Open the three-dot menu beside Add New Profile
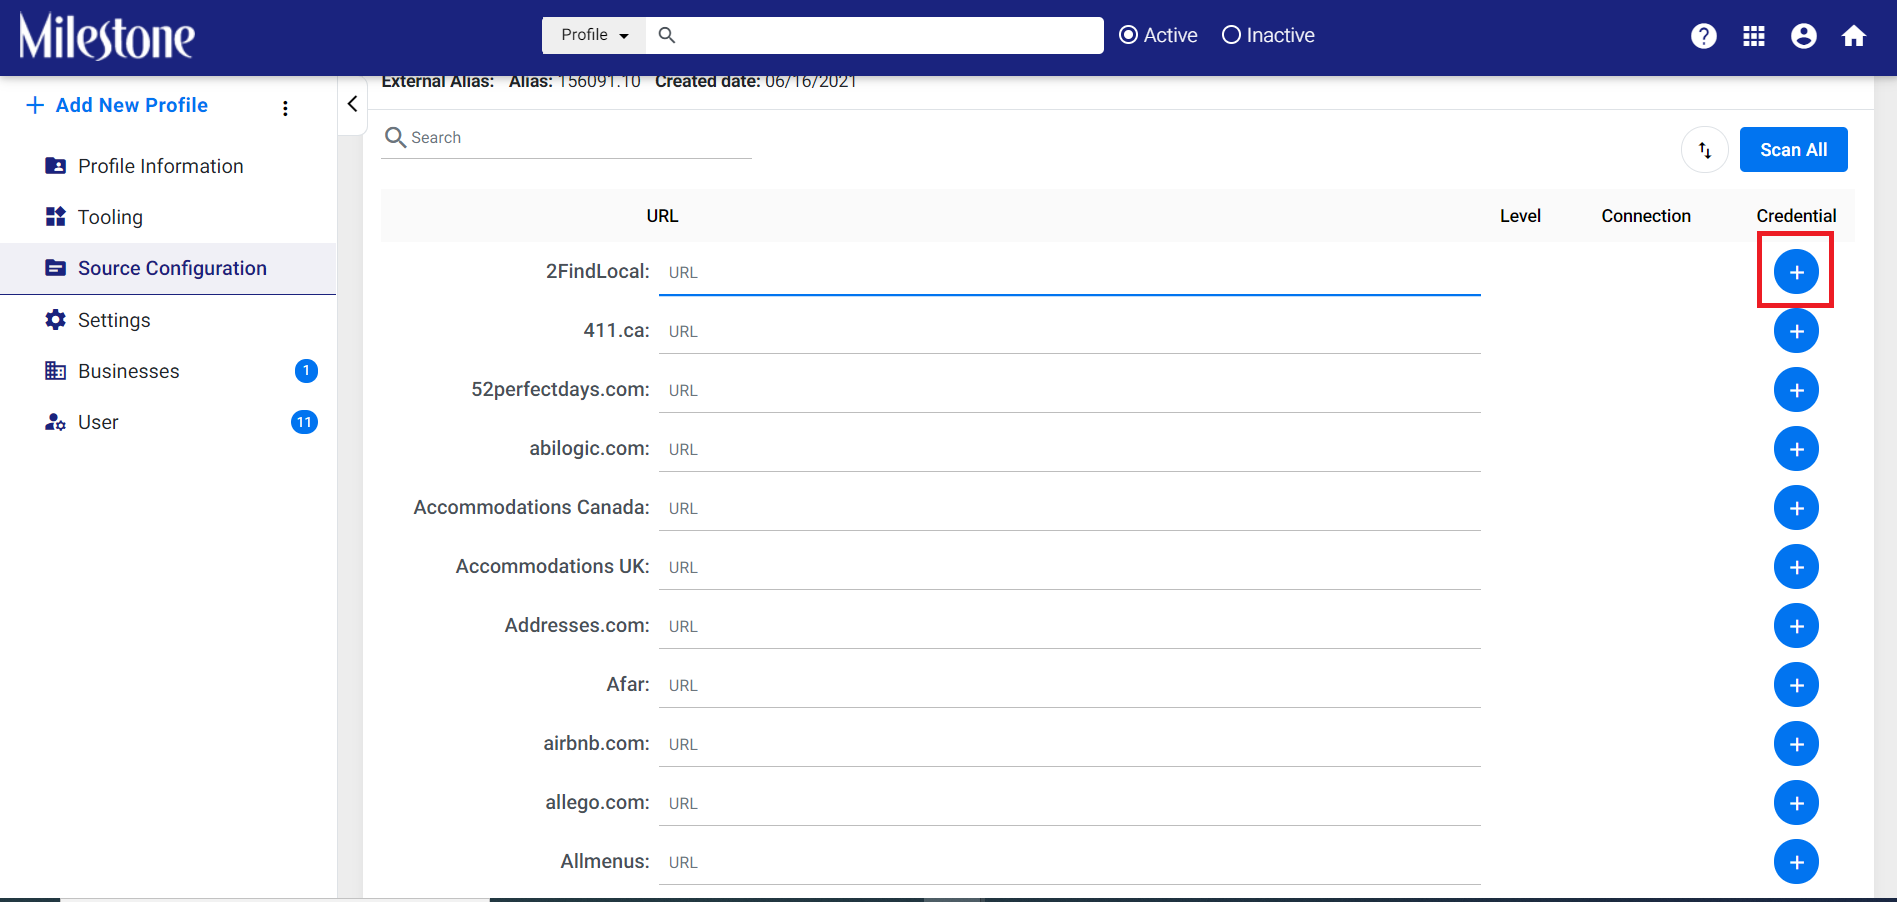The height and width of the screenshot is (902, 1897). click(x=285, y=108)
